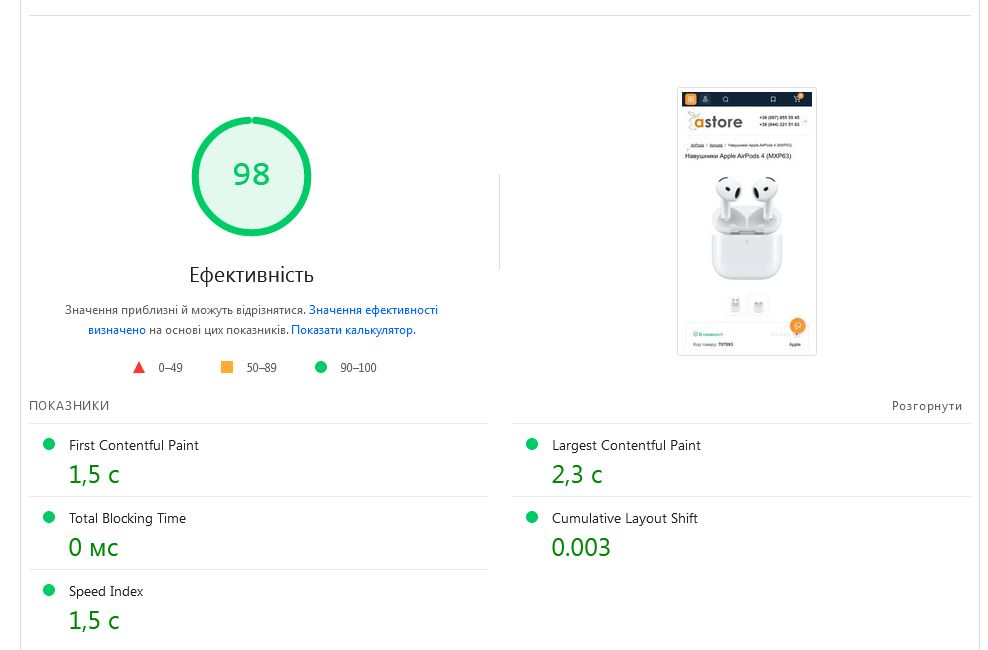Click the green circle 90–100 legend icon

[321, 368]
